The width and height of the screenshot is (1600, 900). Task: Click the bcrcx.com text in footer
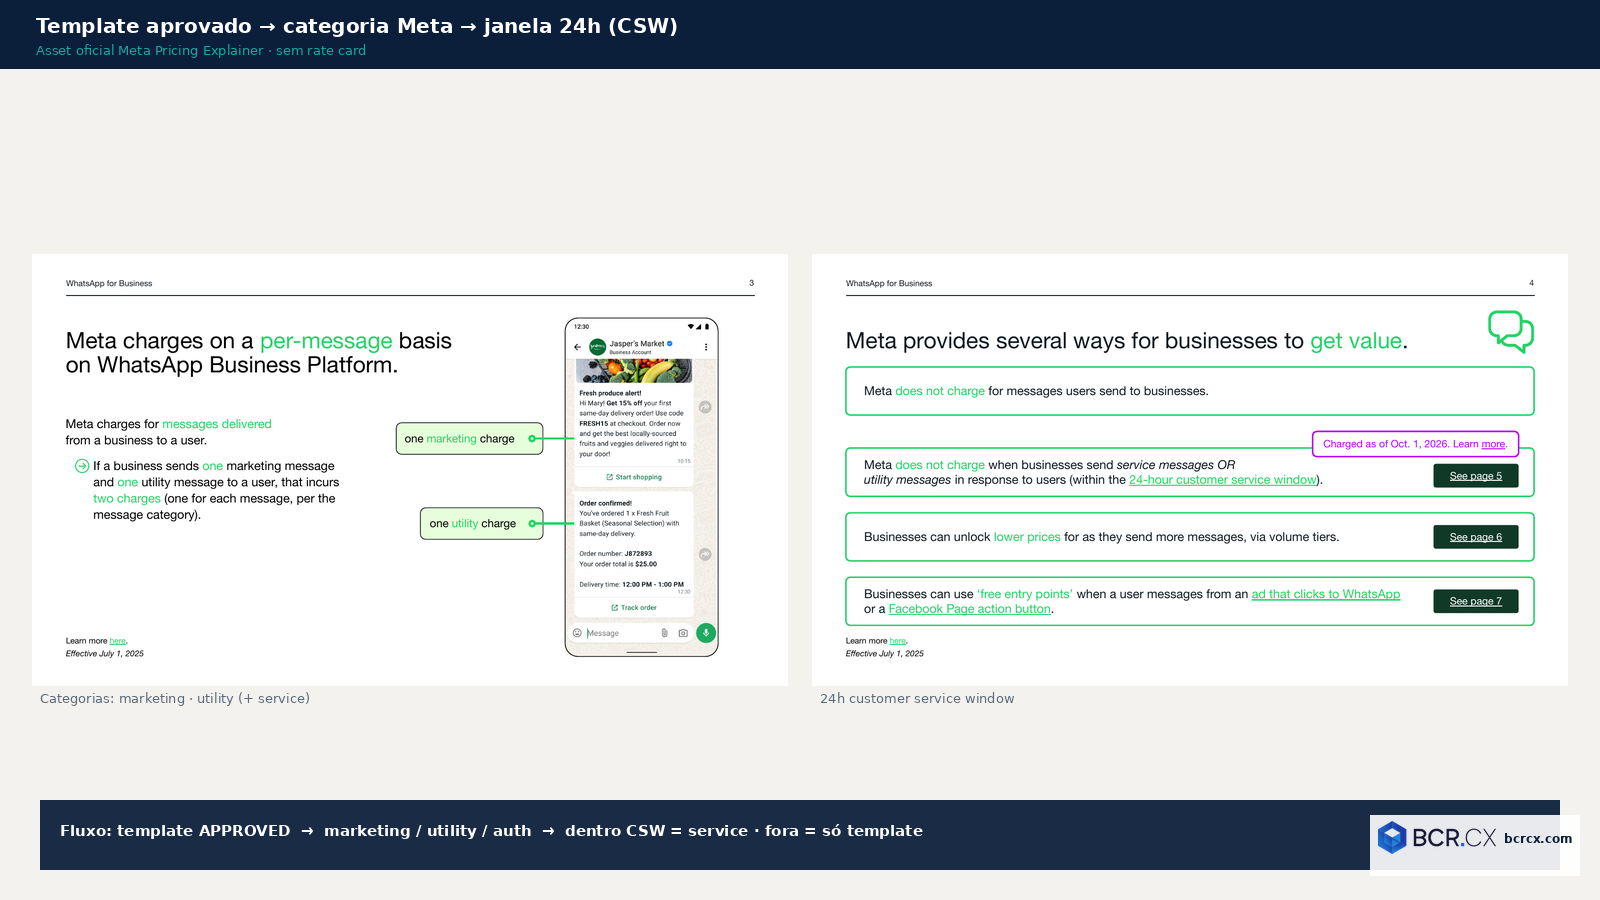[1538, 838]
